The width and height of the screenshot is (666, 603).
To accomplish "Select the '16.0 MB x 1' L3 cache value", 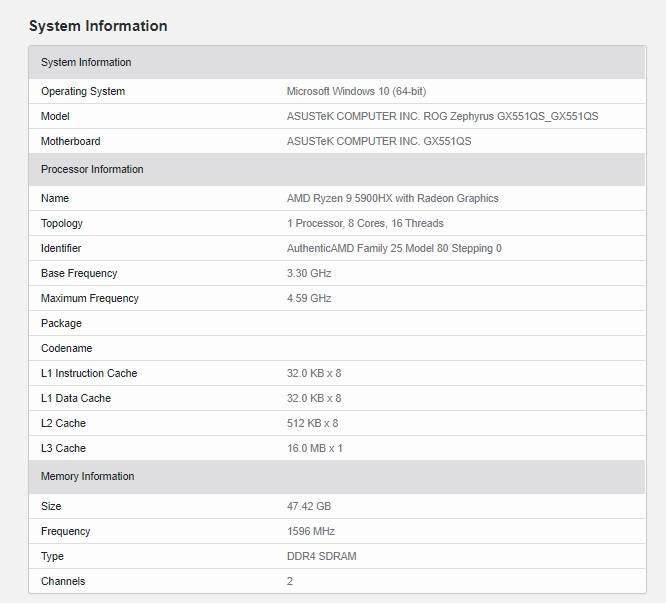I will click(x=315, y=449).
